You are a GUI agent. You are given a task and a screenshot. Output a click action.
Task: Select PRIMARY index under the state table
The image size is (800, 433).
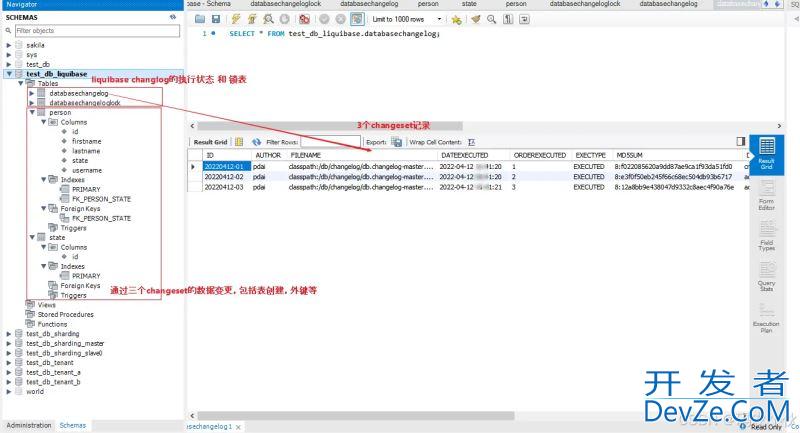tap(86, 276)
